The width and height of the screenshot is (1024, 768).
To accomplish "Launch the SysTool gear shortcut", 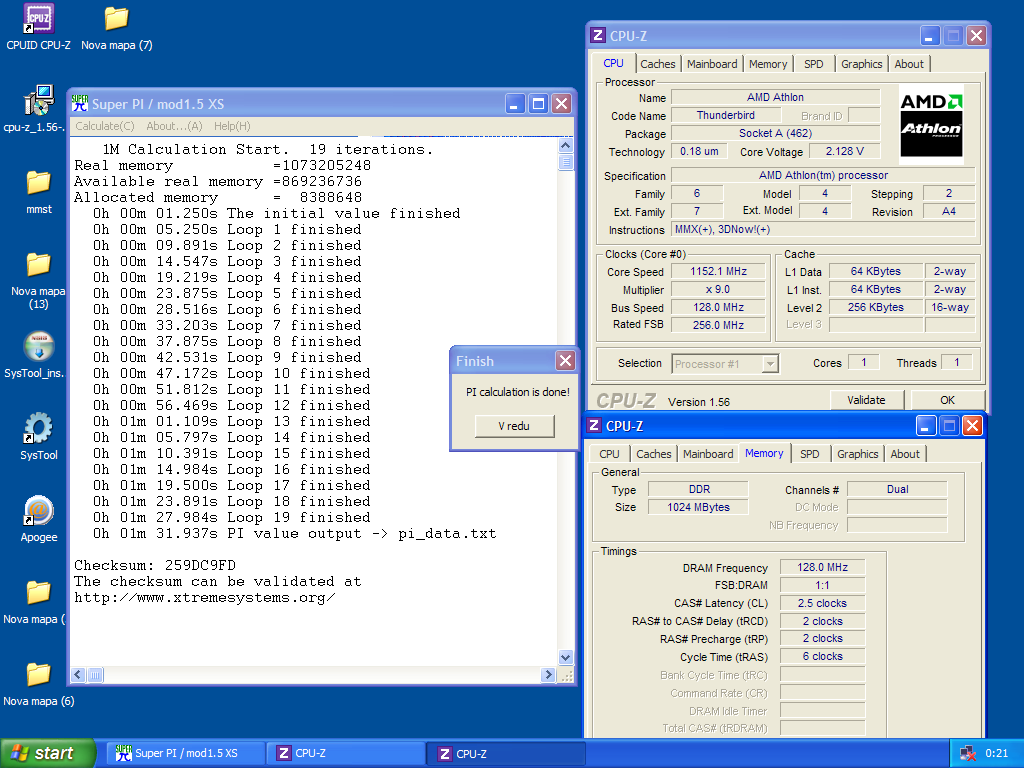I will click(39, 436).
